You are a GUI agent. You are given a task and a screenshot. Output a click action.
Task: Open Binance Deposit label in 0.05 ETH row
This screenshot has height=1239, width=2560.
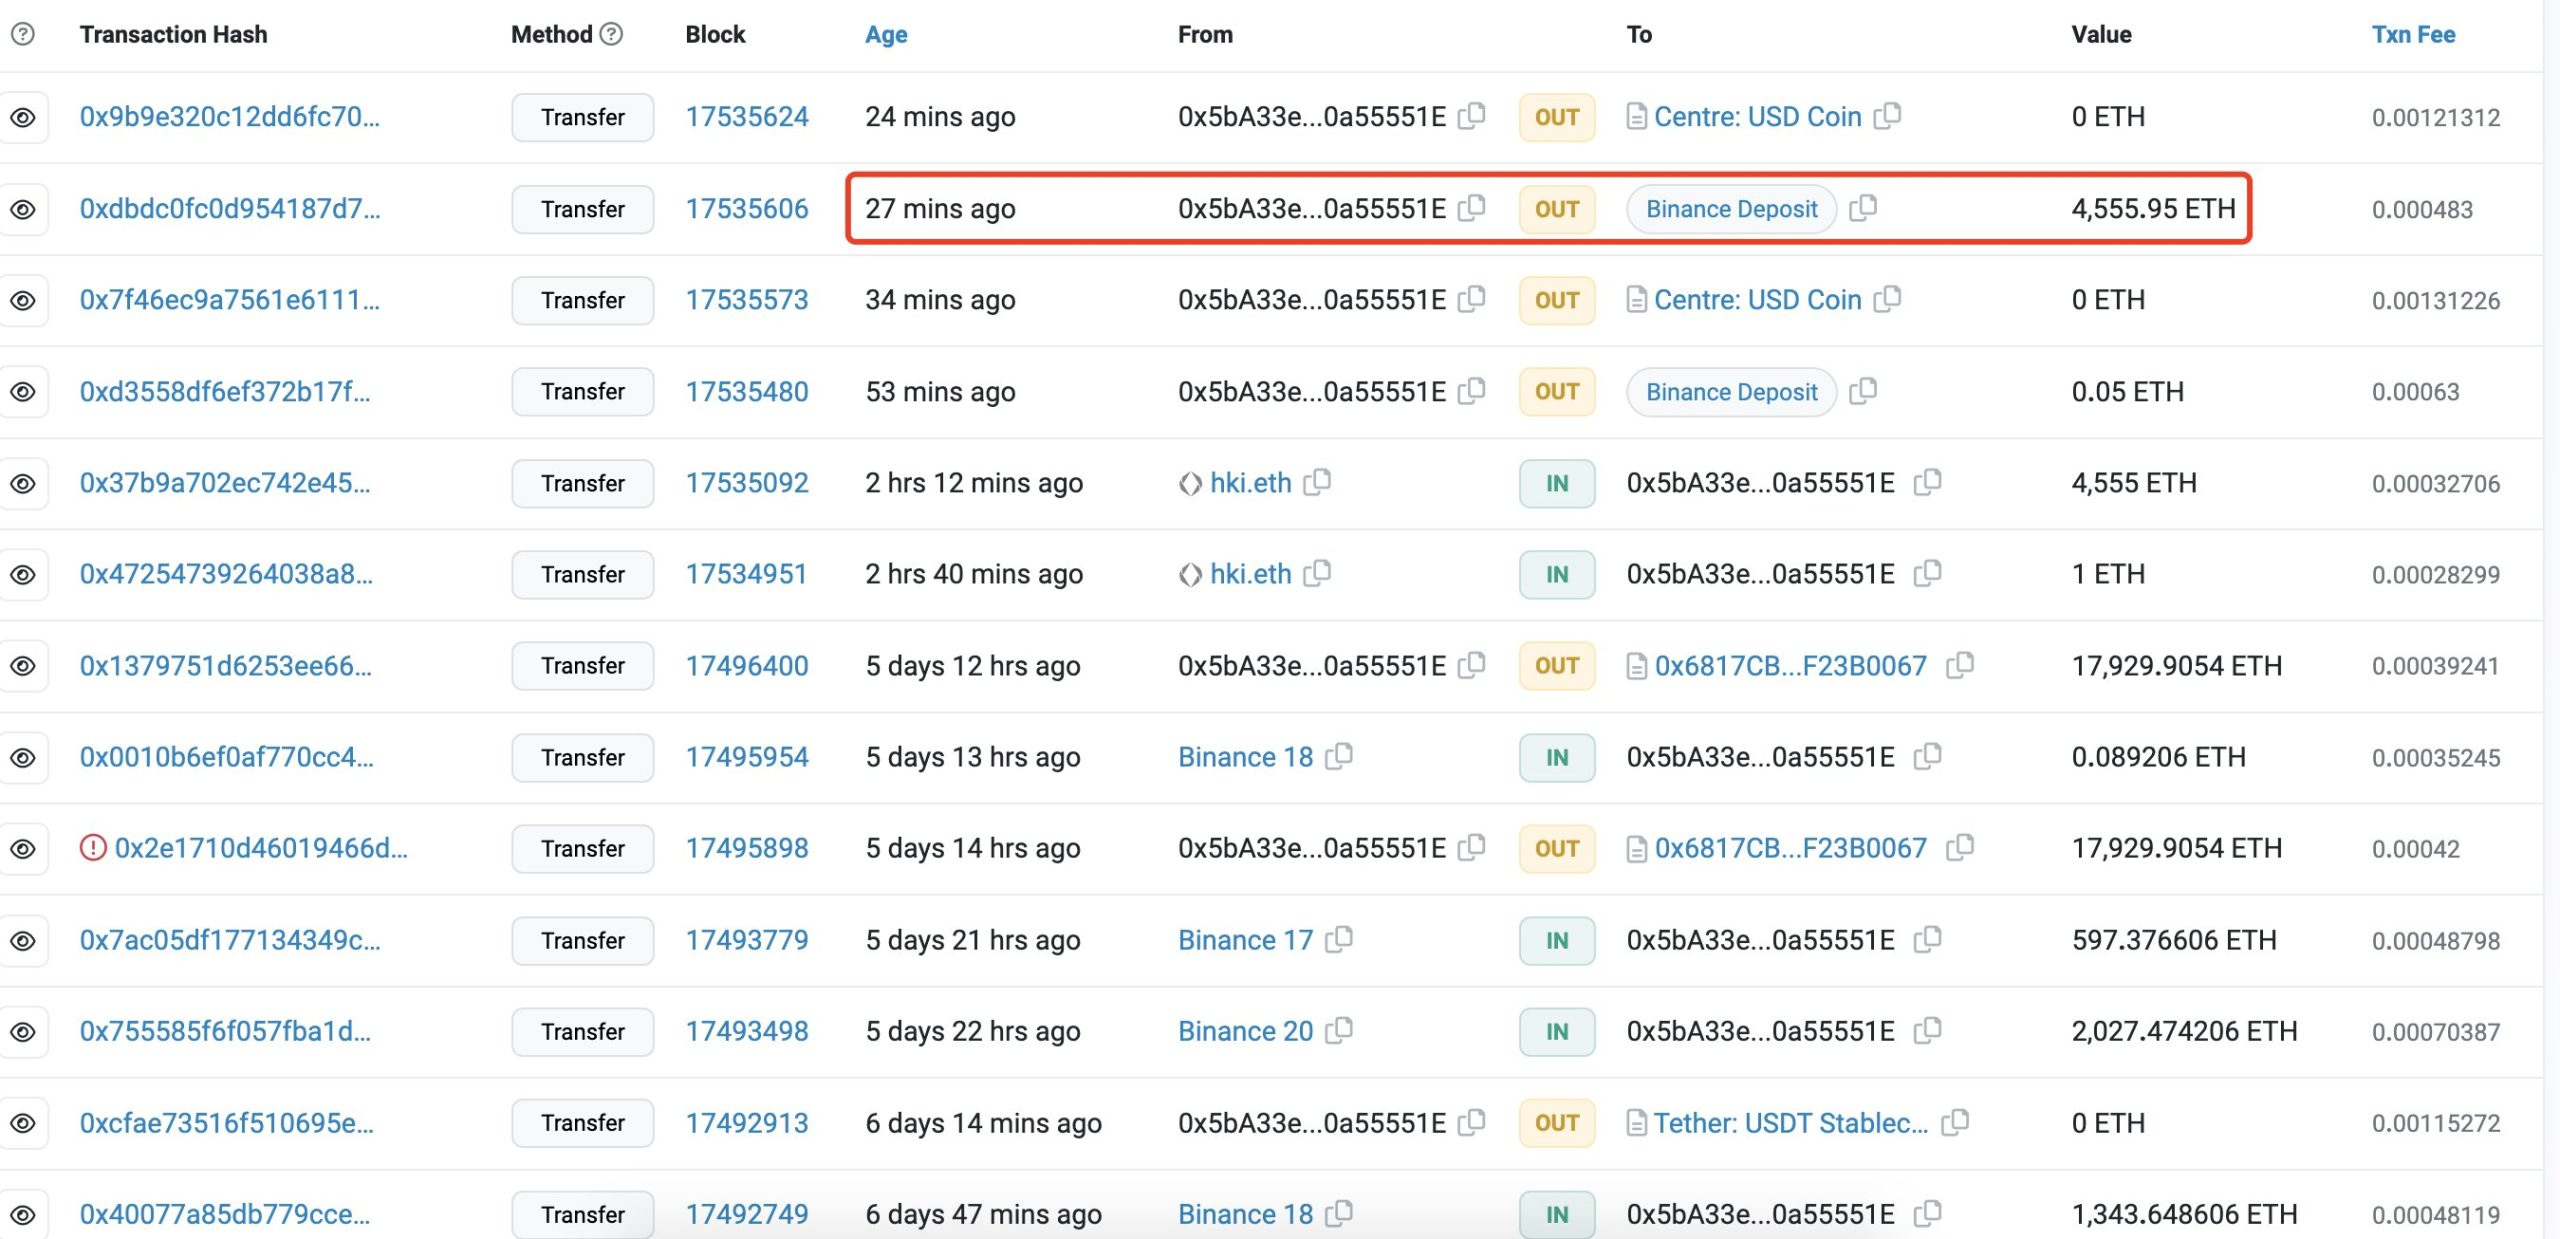1731,391
